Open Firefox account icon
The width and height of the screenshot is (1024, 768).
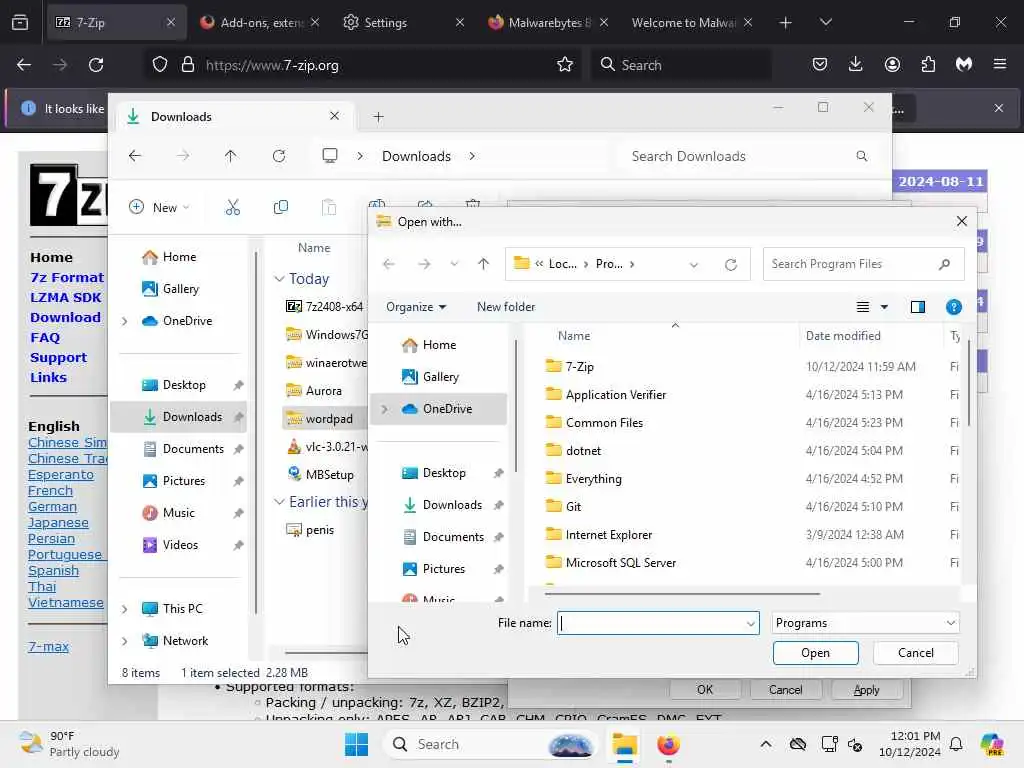coord(892,65)
